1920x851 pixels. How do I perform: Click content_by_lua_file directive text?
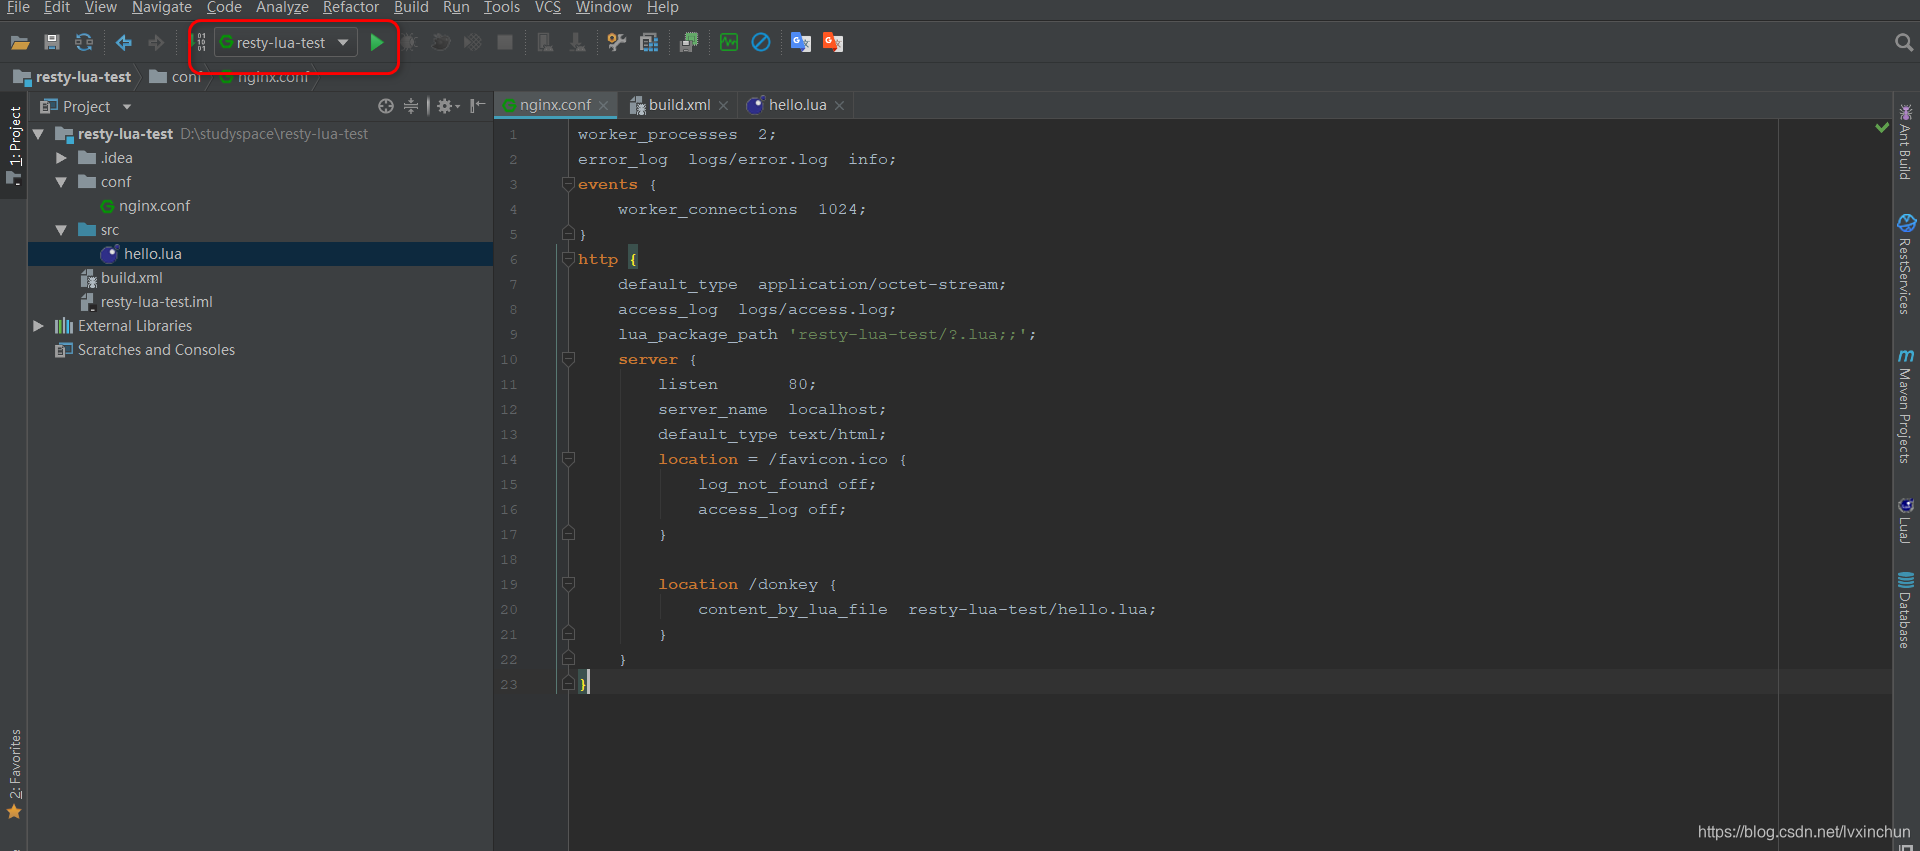click(x=793, y=609)
